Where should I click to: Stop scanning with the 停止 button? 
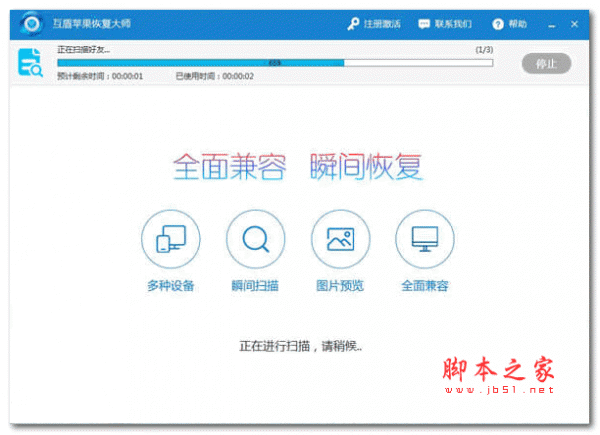click(x=546, y=64)
